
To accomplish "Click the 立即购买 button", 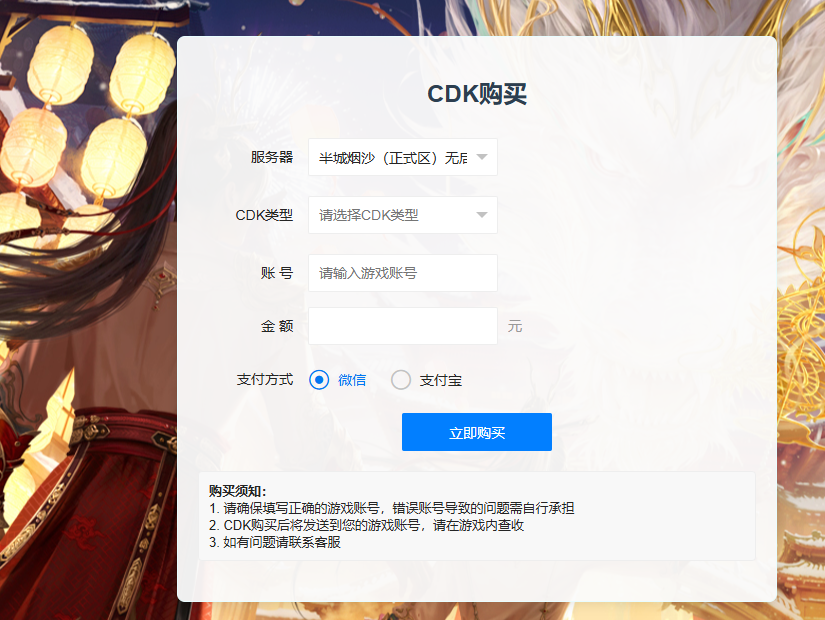I will pyautogui.click(x=477, y=432).
